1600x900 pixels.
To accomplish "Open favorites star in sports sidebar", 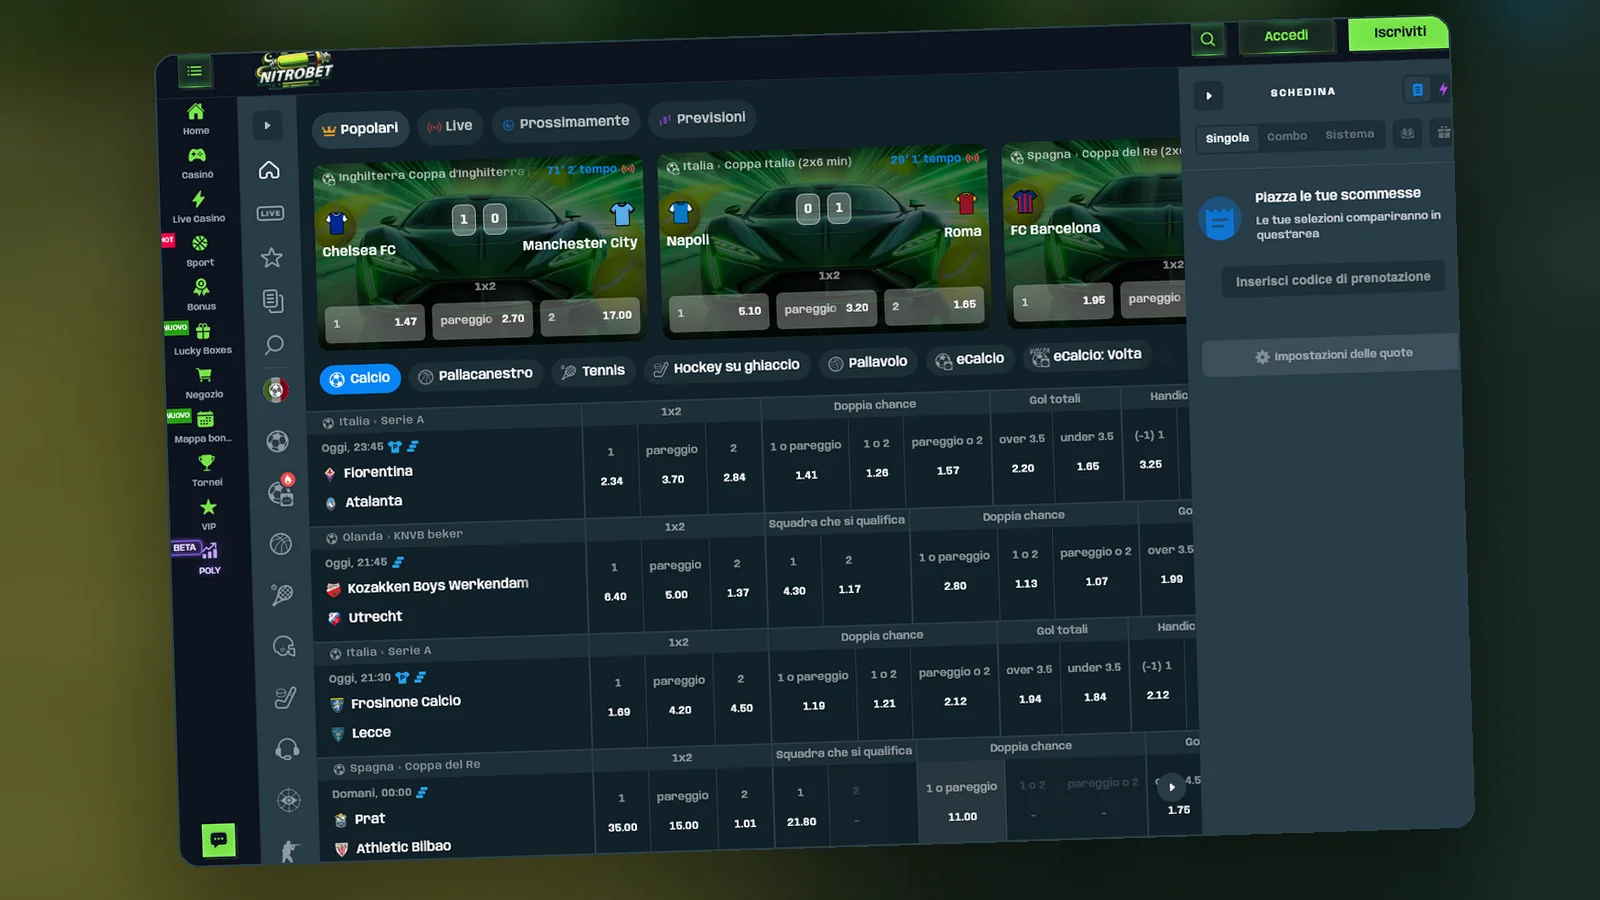I will tap(271, 257).
